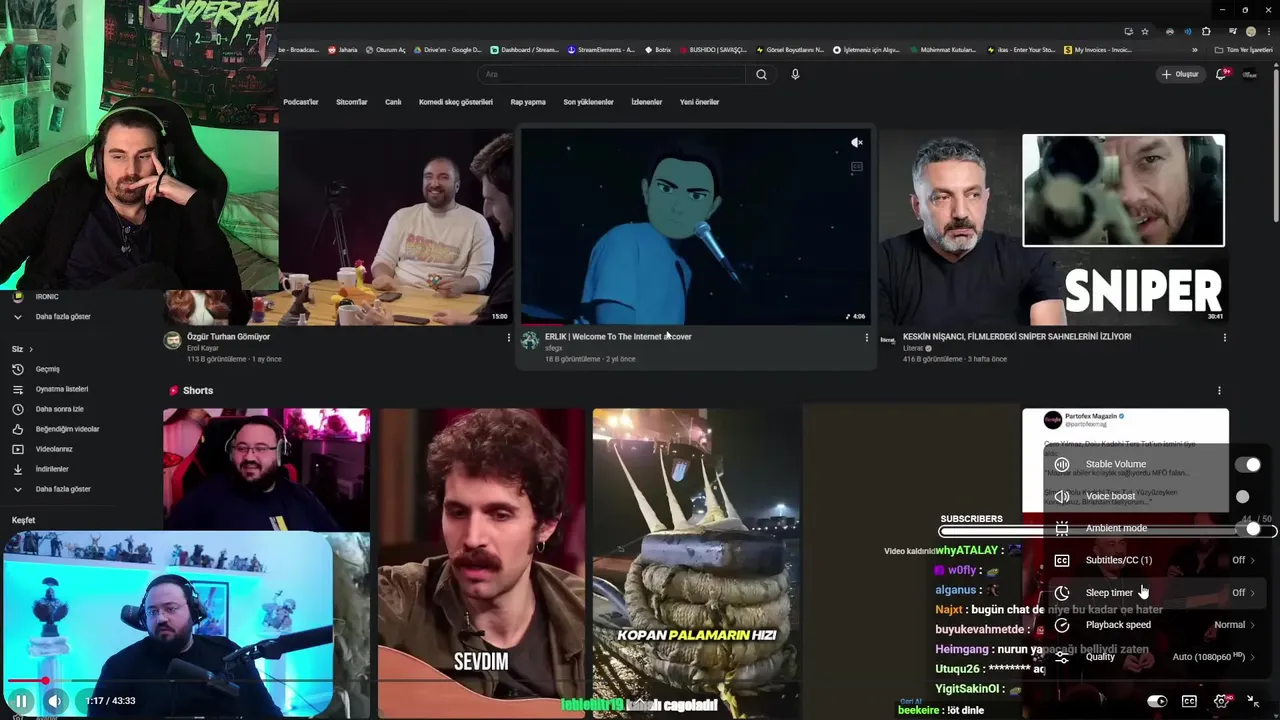The height and width of the screenshot is (720, 1280).
Task: Select the Komedi skeç gösterileri chip
Action: point(456,102)
